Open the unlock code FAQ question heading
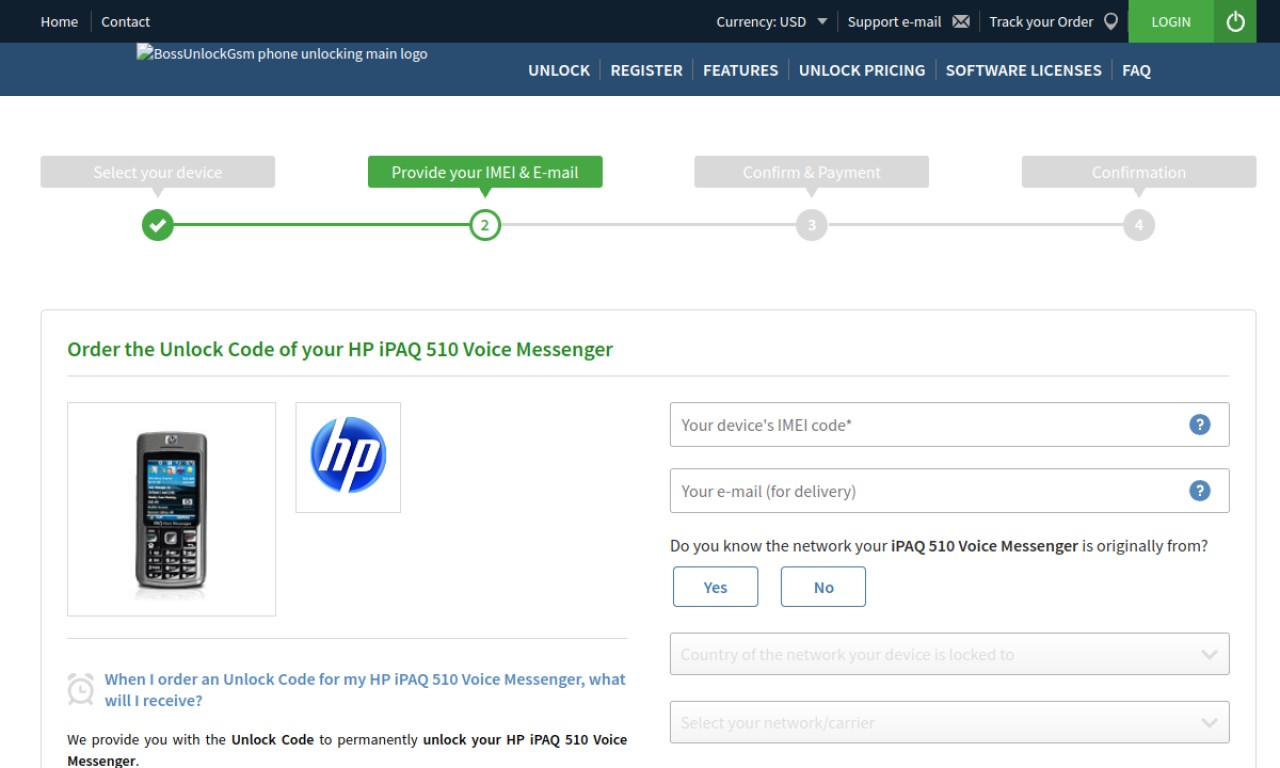The width and height of the screenshot is (1280, 768). [x=365, y=689]
